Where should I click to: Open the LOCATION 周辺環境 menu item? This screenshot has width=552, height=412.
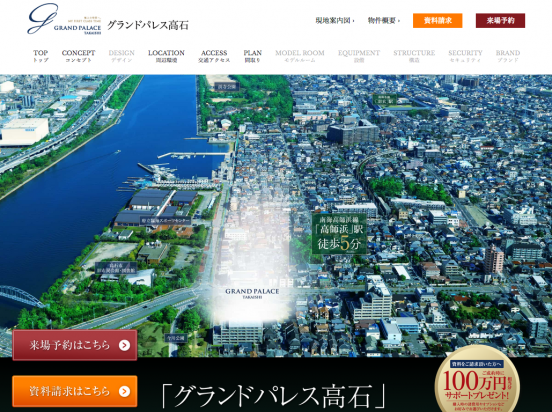click(166, 56)
